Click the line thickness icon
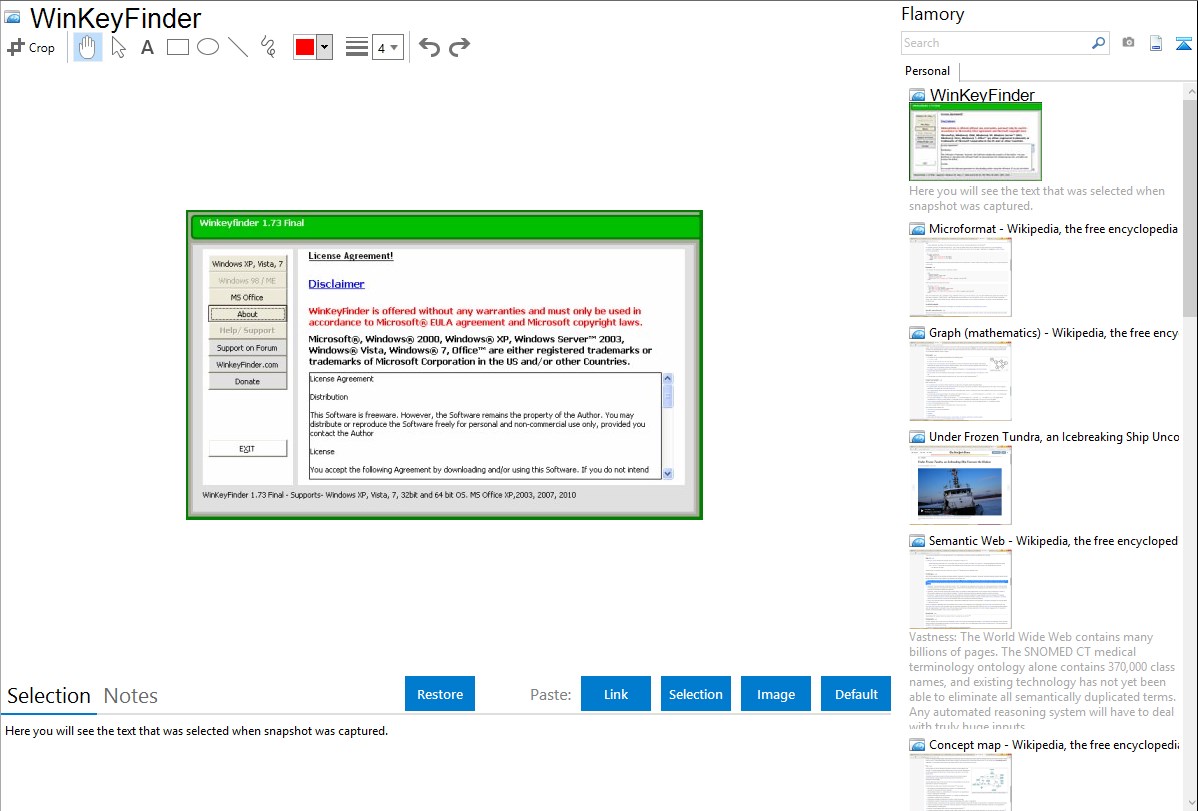Viewport: 1198px width, 811px height. pos(357,47)
